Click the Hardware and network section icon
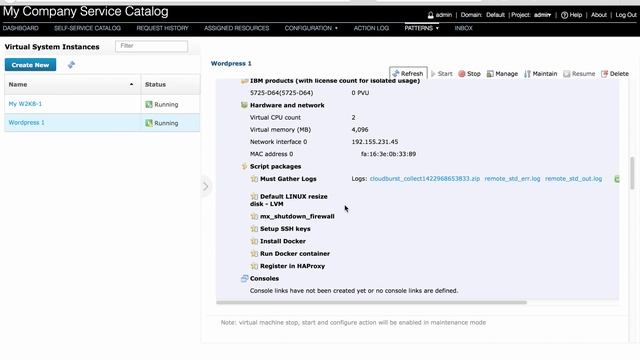Image resolution: width=640 pixels, height=360 pixels. (244, 105)
